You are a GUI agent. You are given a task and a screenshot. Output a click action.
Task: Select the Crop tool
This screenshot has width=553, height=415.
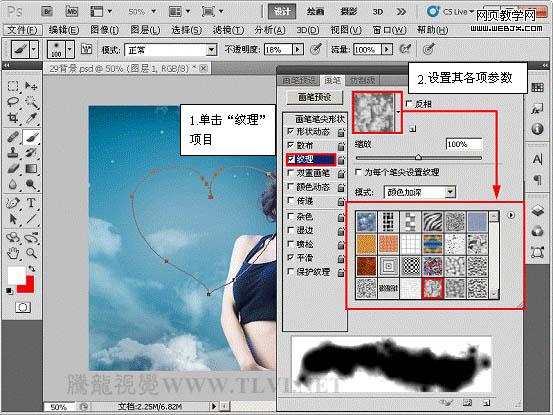click(x=13, y=118)
